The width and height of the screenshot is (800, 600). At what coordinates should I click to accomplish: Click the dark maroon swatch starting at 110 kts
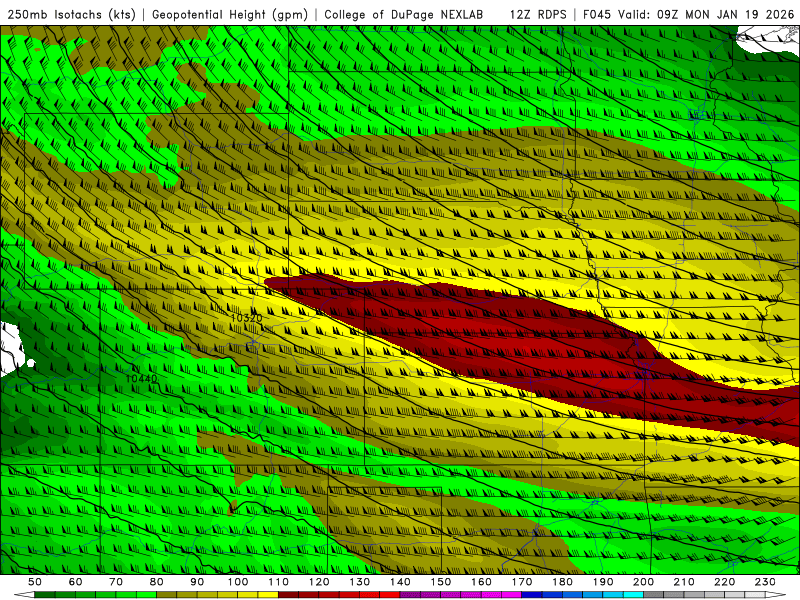[288, 595]
